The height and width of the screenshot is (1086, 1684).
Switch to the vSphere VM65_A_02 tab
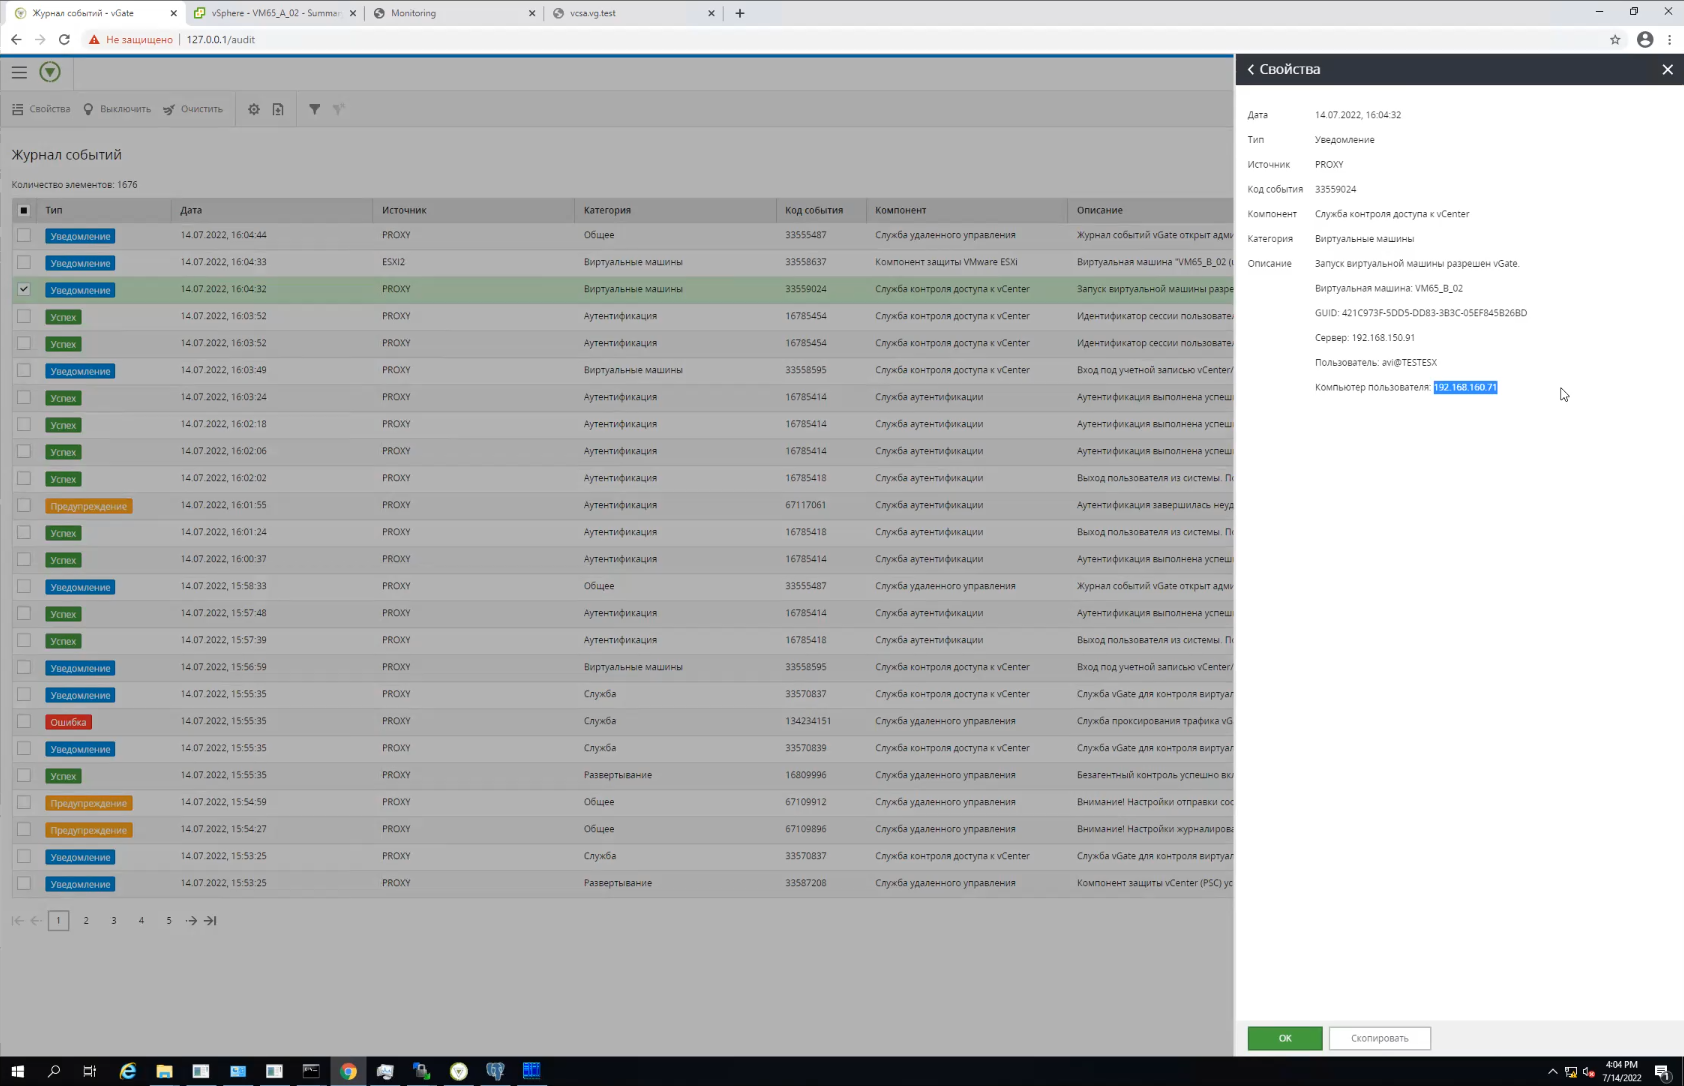coord(274,13)
